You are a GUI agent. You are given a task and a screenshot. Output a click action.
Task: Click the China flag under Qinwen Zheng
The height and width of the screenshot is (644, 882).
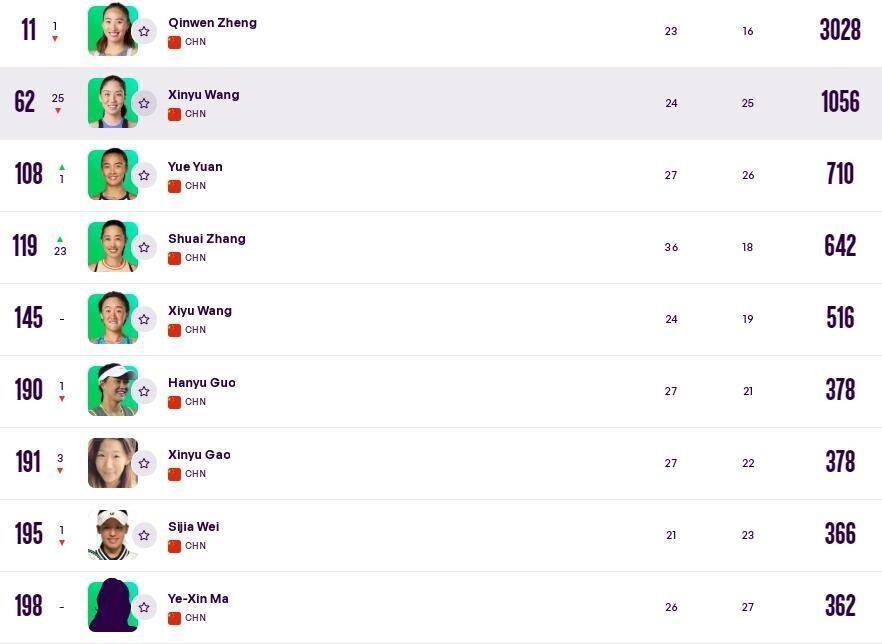(x=174, y=42)
